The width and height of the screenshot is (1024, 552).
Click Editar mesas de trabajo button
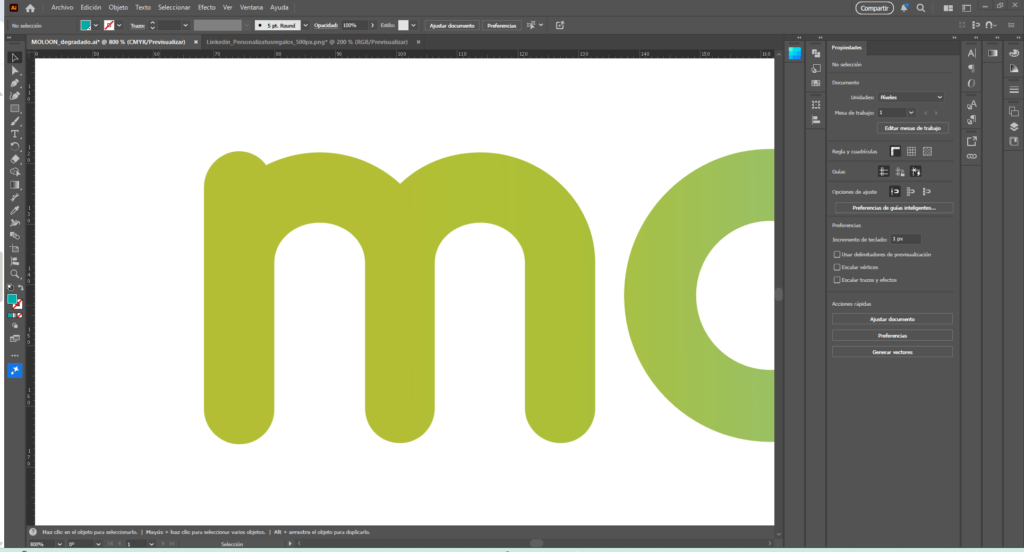pos(912,128)
